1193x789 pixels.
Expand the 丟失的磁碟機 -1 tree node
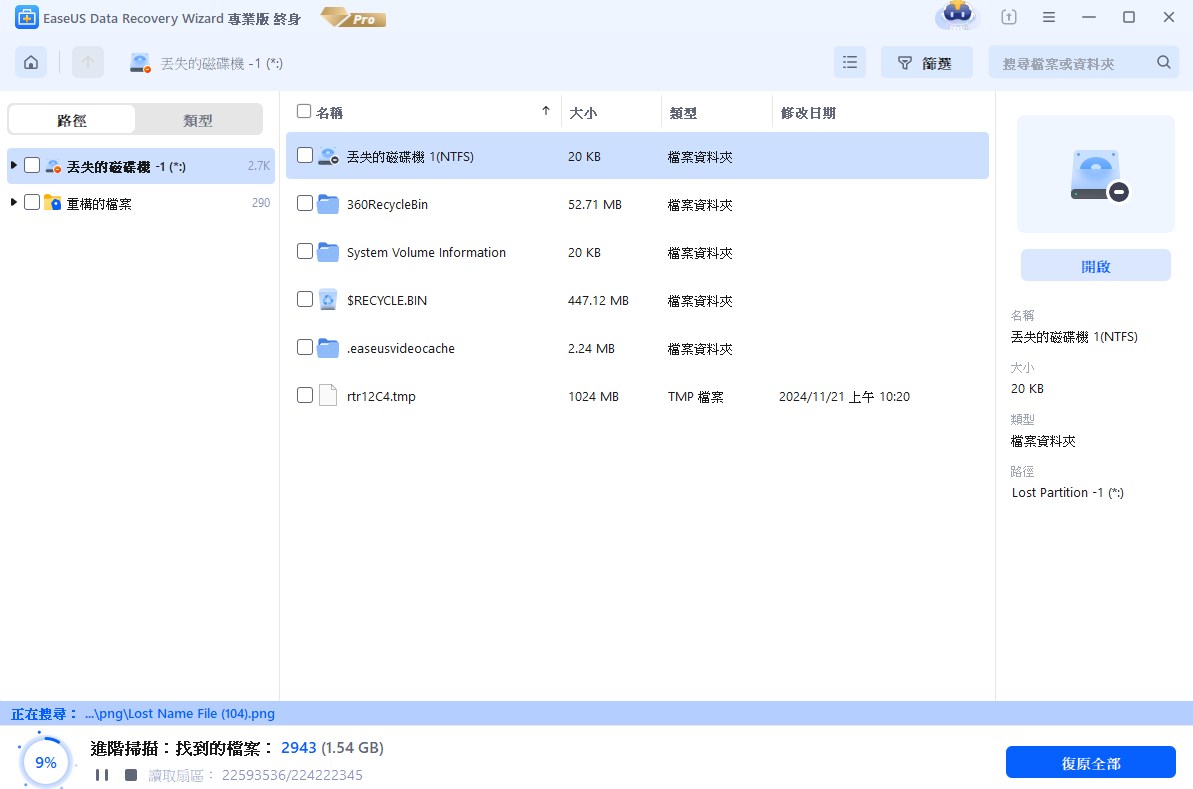14,165
